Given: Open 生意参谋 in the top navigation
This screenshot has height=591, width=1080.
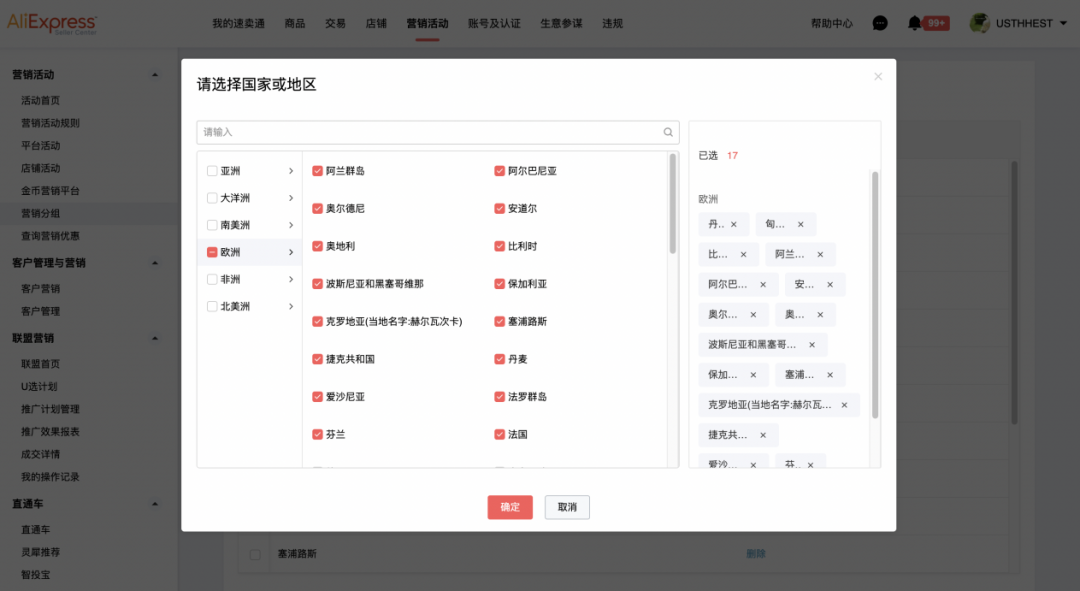Looking at the screenshot, I should (x=561, y=23).
